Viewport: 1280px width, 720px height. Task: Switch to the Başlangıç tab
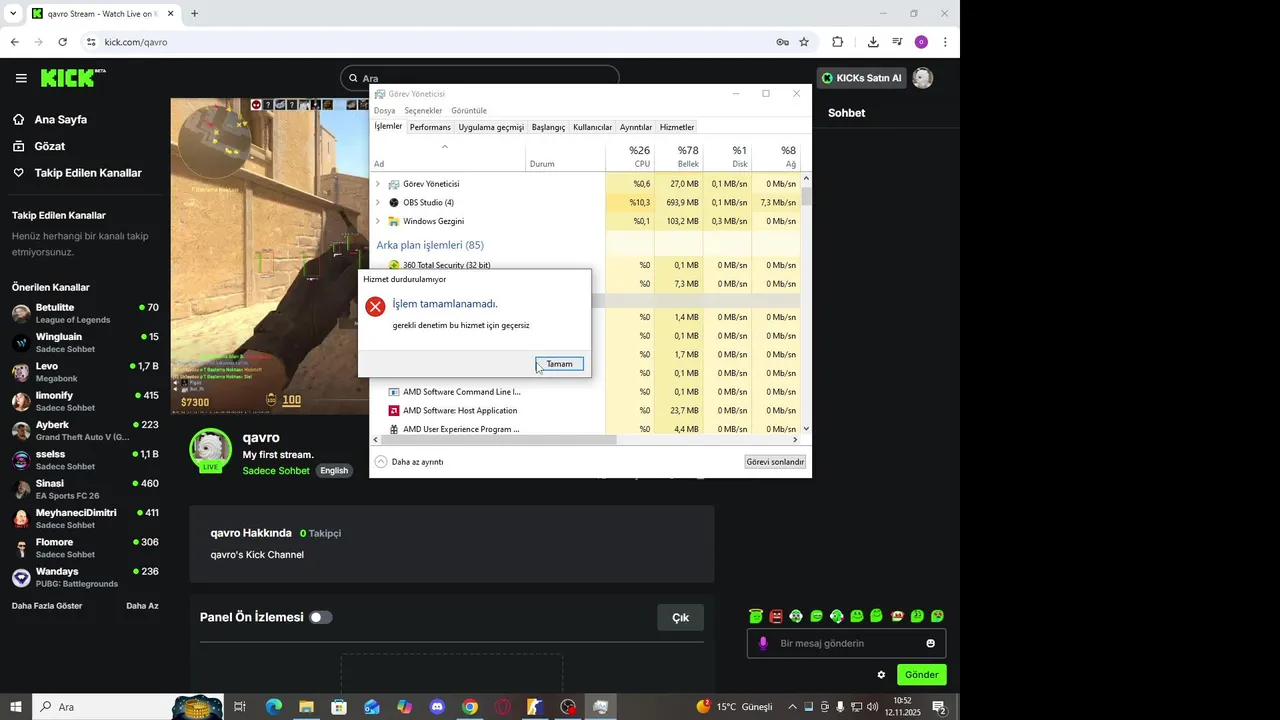point(548,127)
